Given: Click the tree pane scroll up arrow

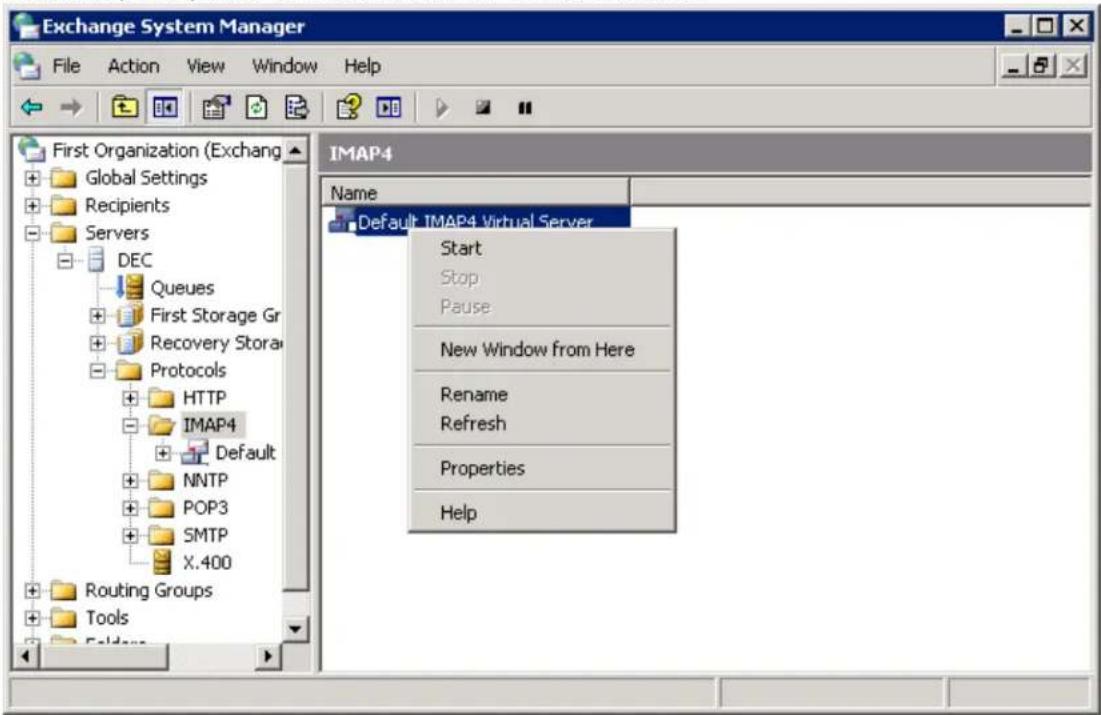Looking at the screenshot, I should pos(296,150).
